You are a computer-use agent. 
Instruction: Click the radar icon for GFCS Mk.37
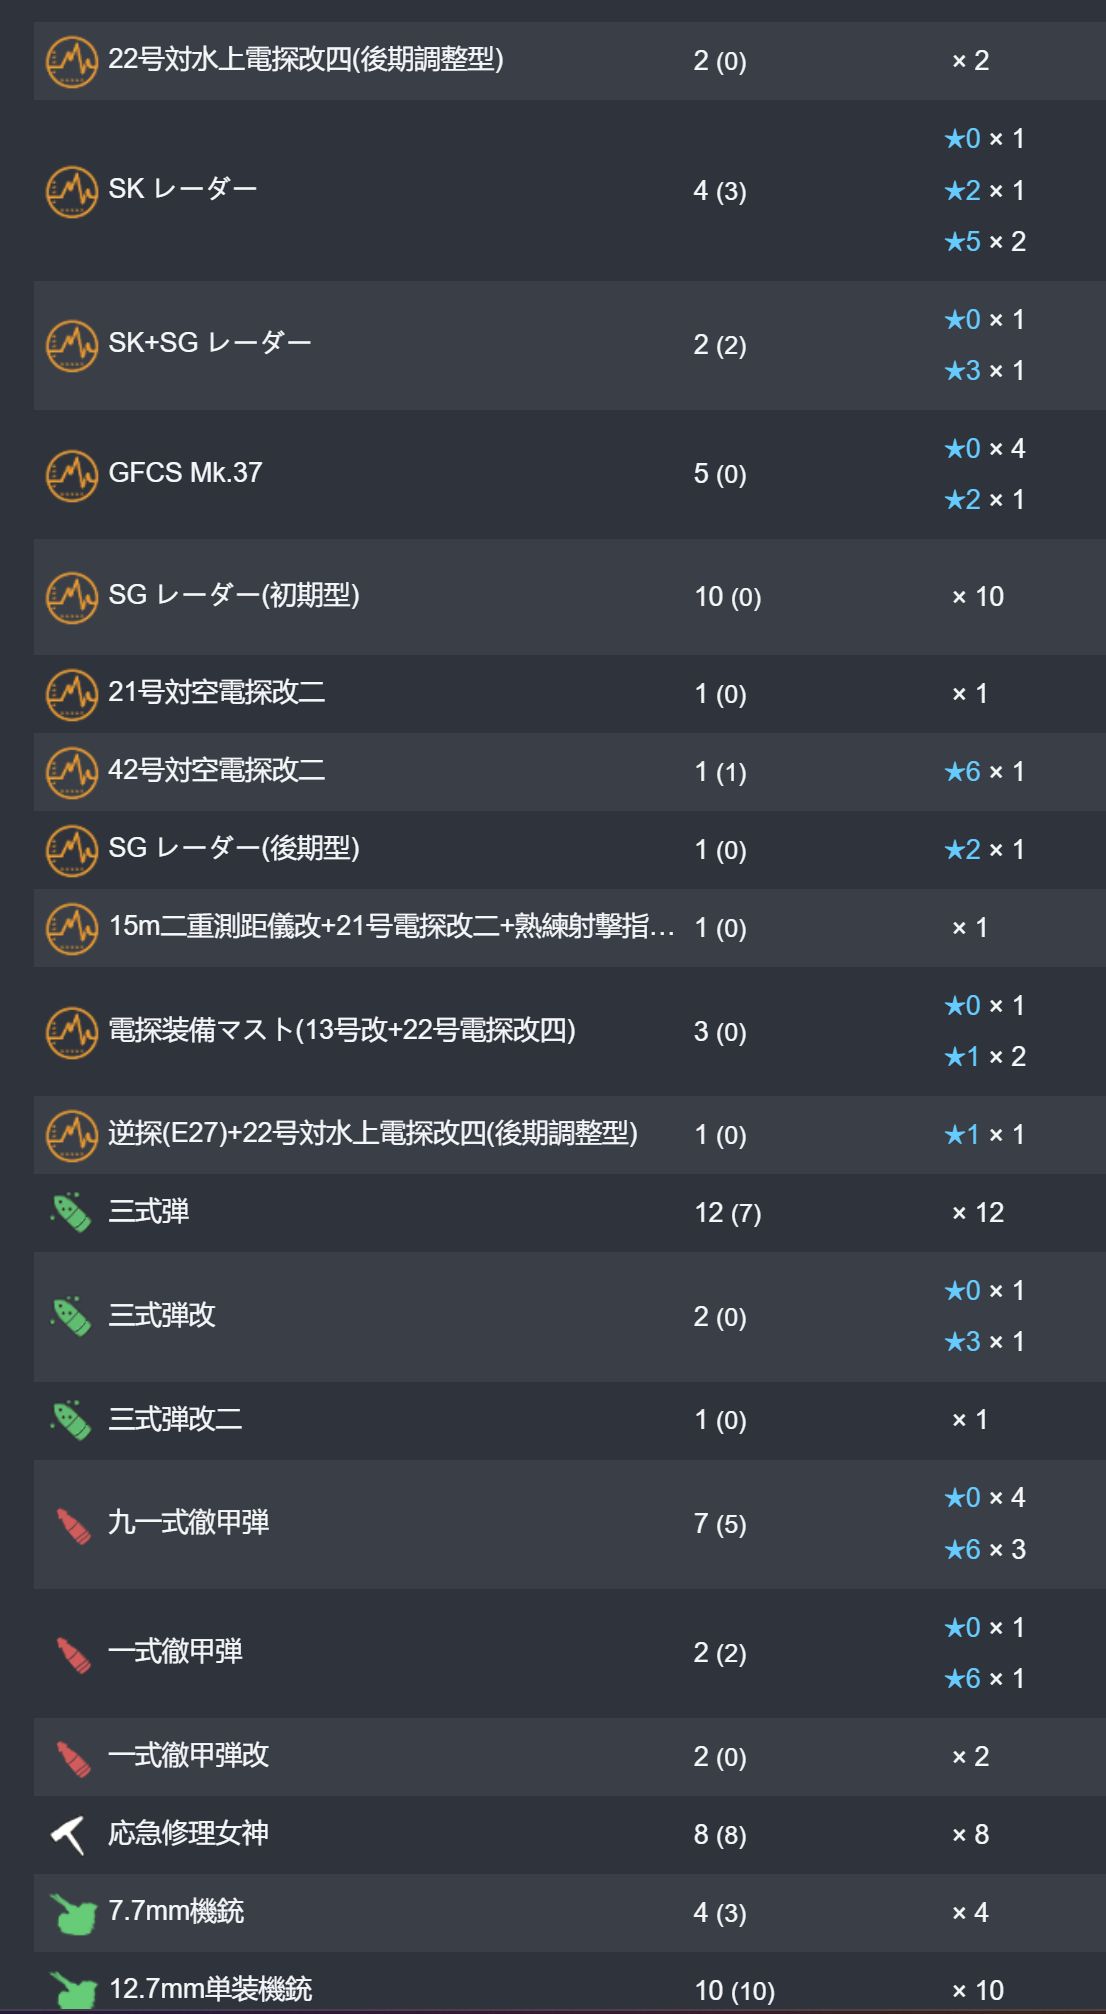[x=72, y=474]
